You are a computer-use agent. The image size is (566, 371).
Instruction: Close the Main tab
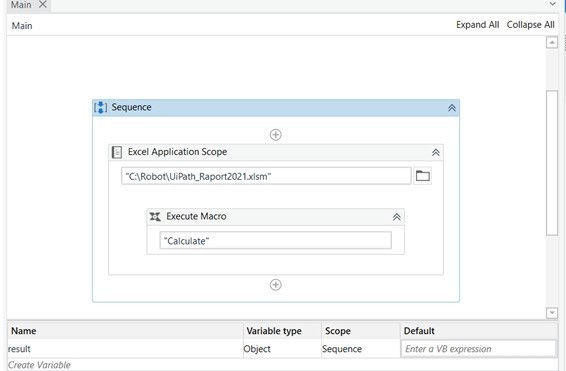point(43,4)
